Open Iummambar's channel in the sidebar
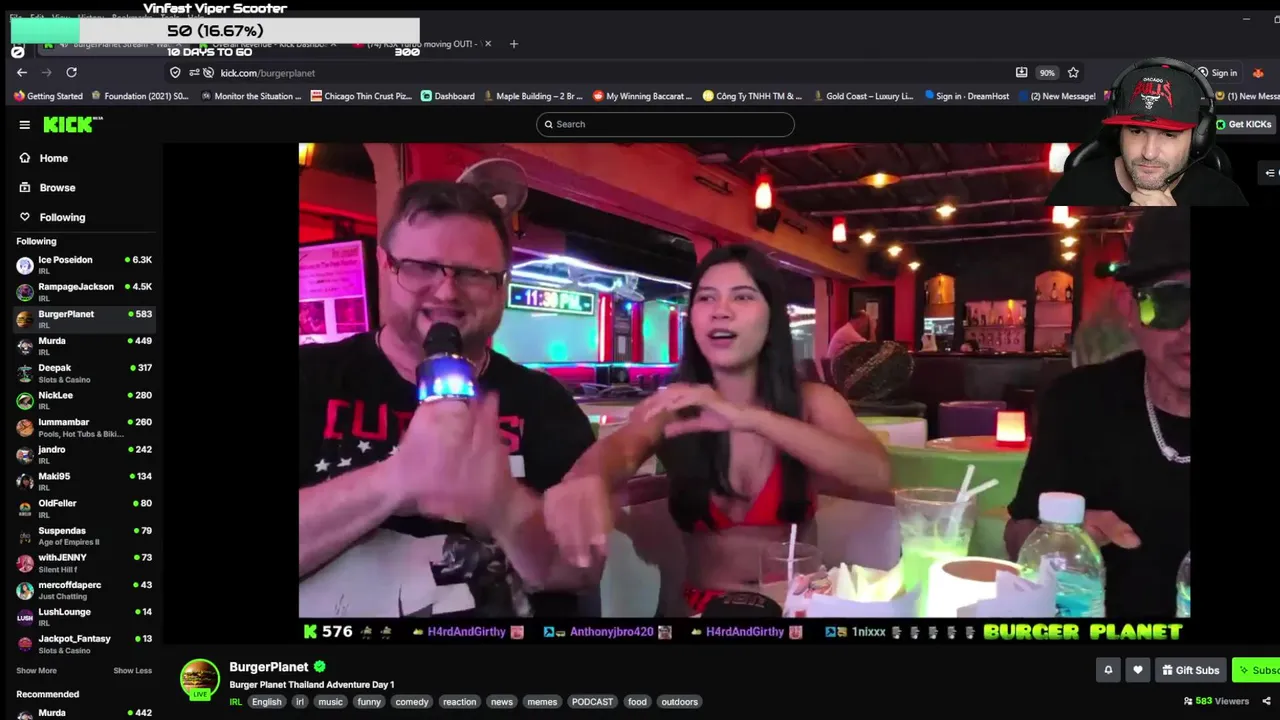This screenshot has height=720, width=1280. tap(84, 428)
